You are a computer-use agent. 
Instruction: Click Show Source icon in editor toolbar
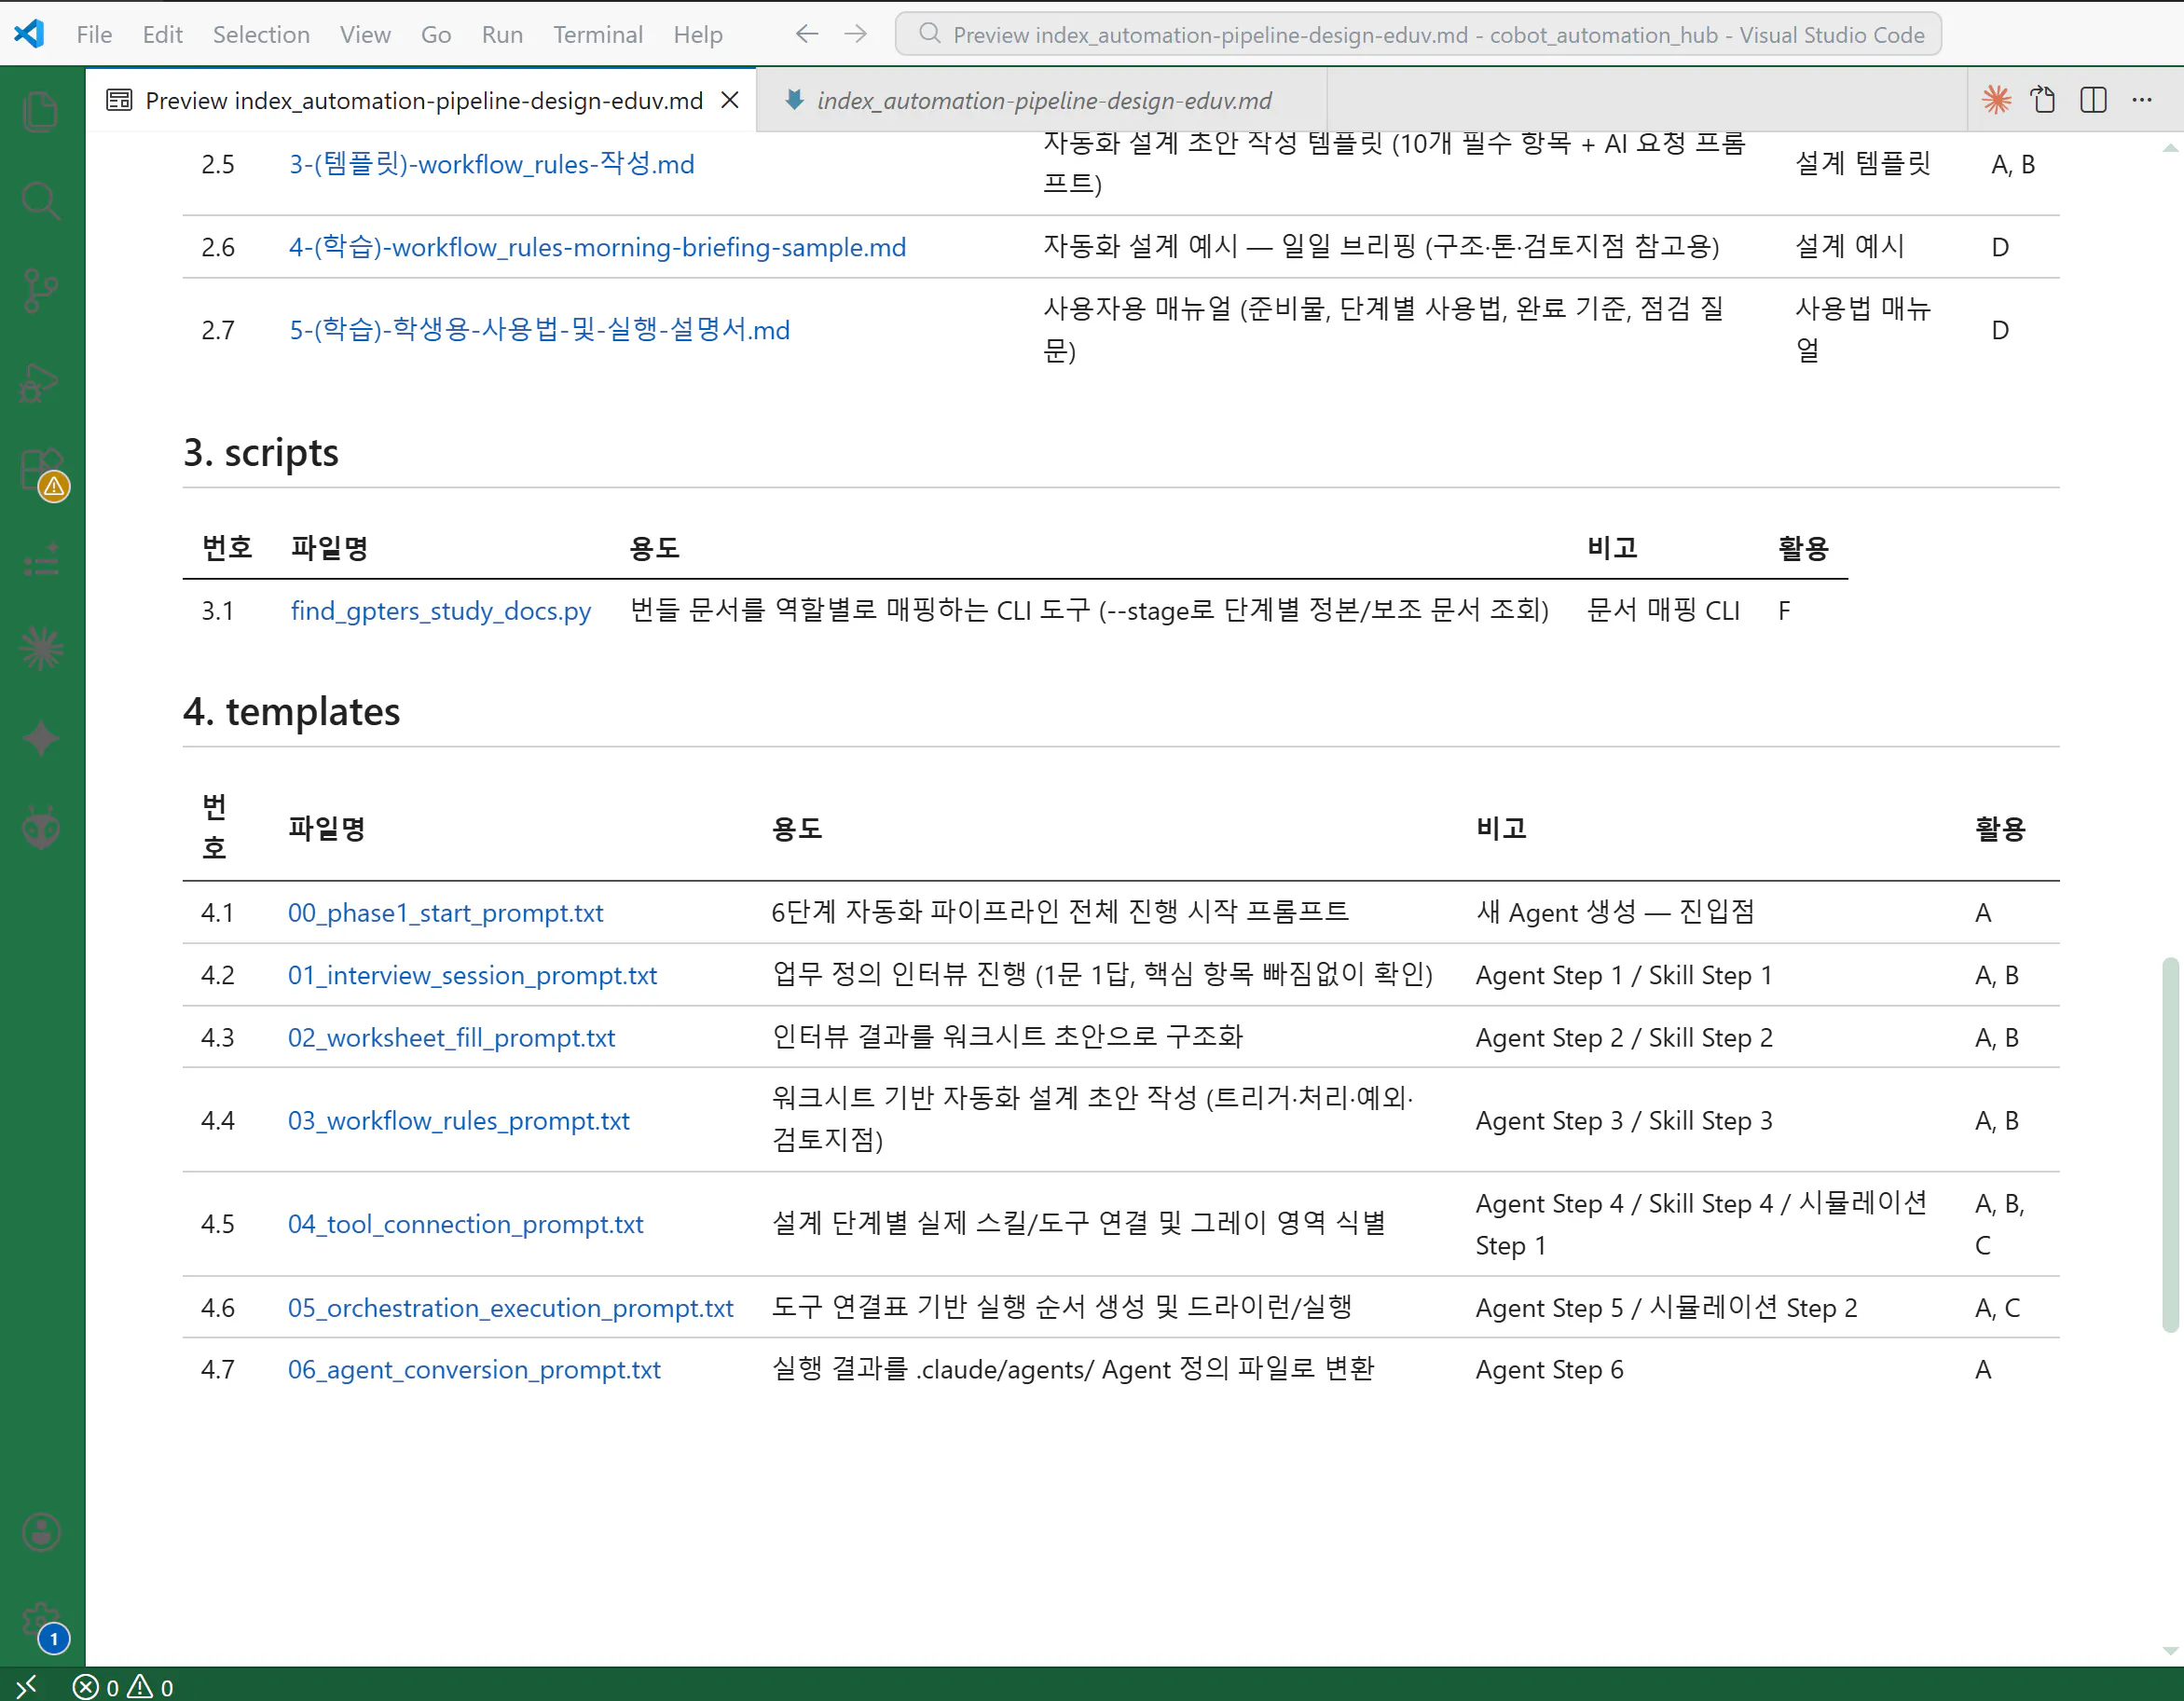pyautogui.click(x=2043, y=100)
